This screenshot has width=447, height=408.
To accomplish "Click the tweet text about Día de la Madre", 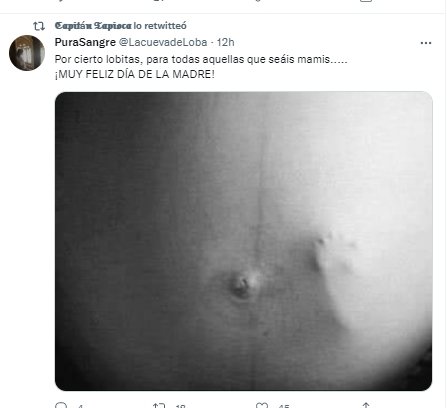I will point(201,66).
